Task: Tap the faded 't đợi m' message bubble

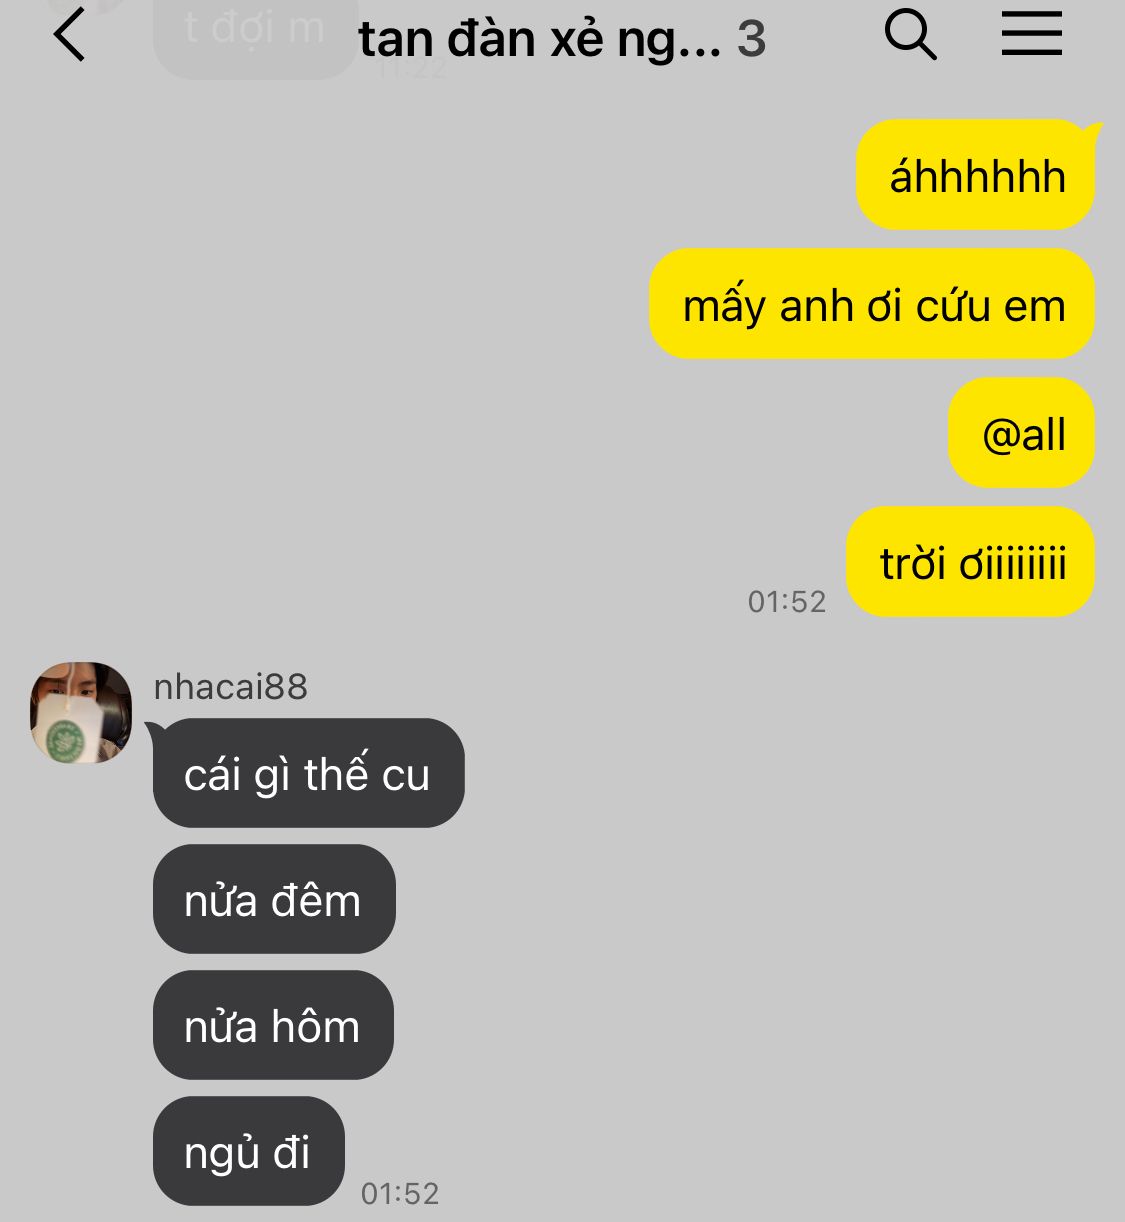Action: [x=255, y=35]
